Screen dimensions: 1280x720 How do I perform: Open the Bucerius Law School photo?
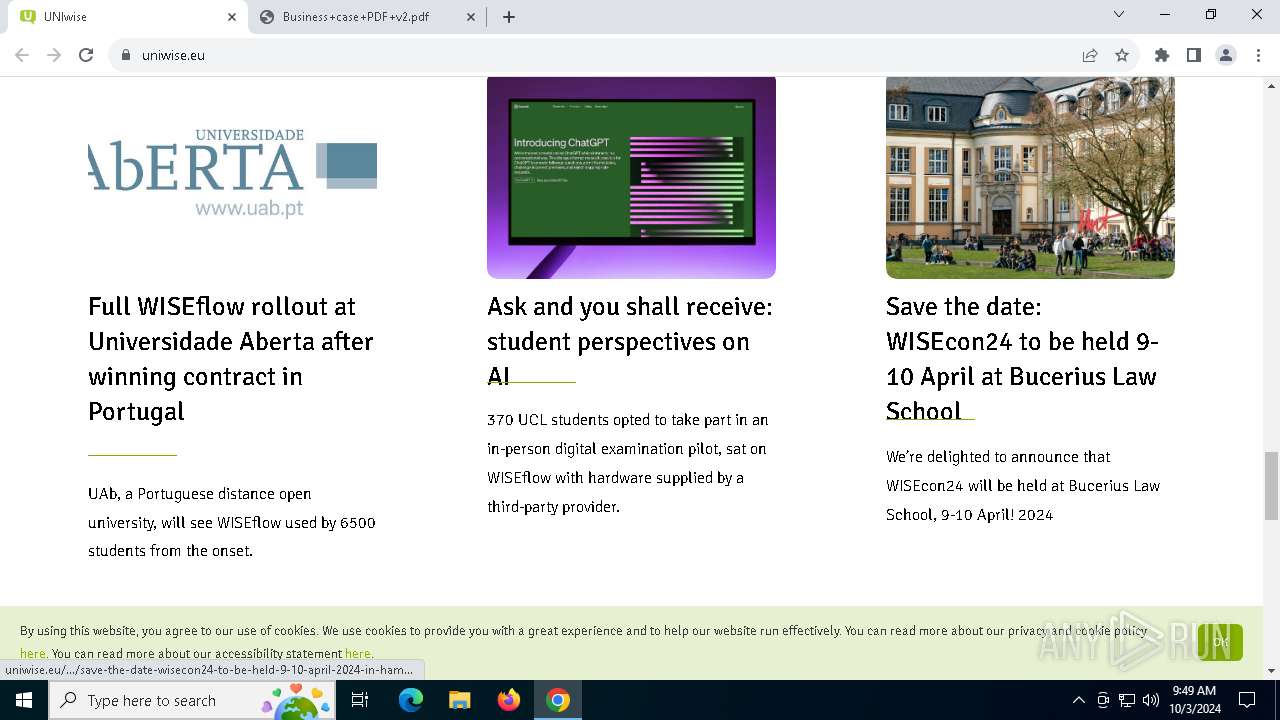coord(1030,177)
